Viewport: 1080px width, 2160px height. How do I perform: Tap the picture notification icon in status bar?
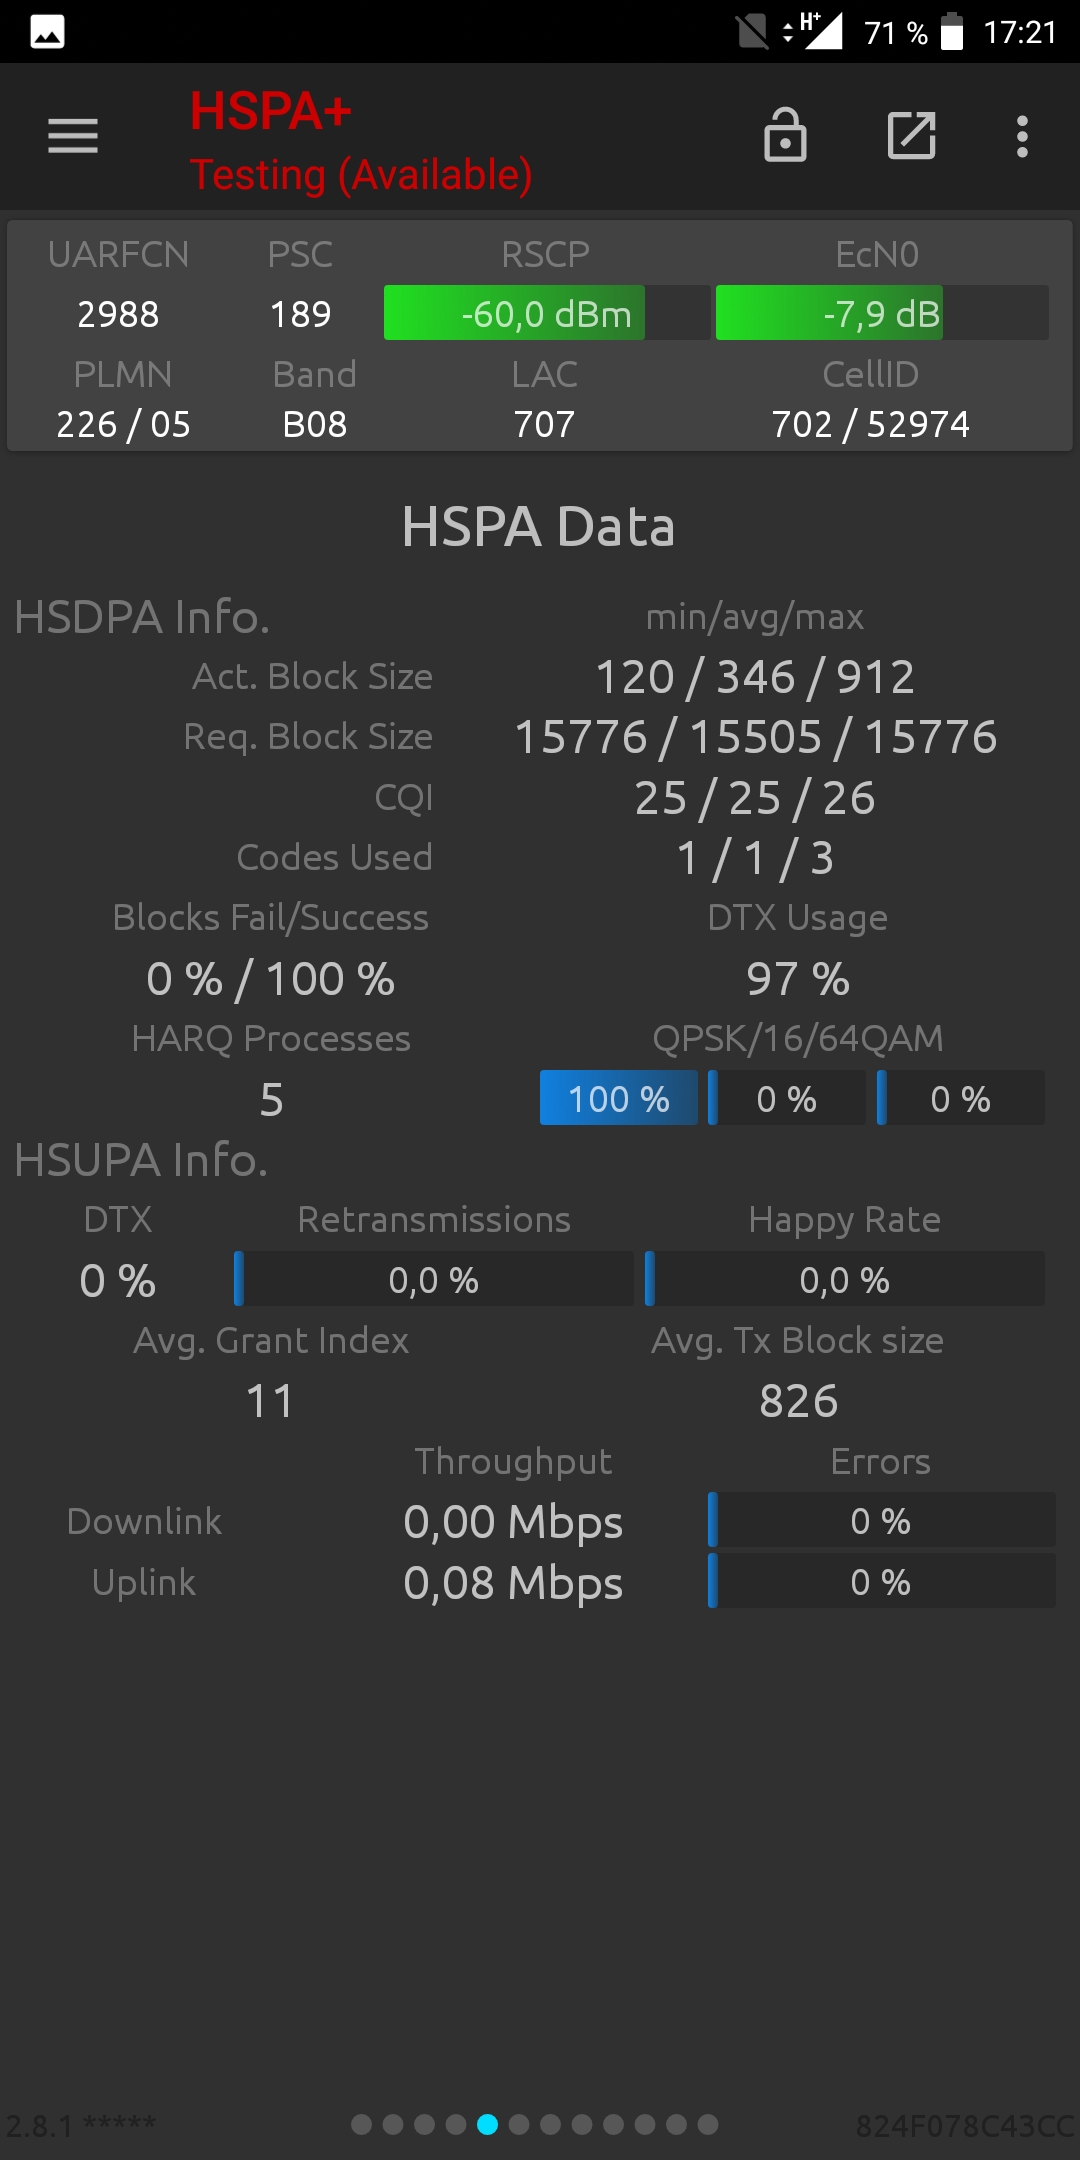click(47, 32)
